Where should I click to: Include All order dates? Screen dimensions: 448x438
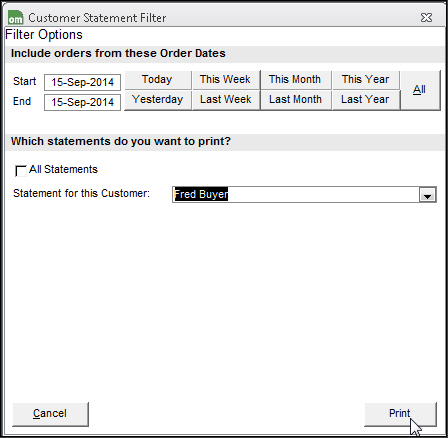pos(420,90)
